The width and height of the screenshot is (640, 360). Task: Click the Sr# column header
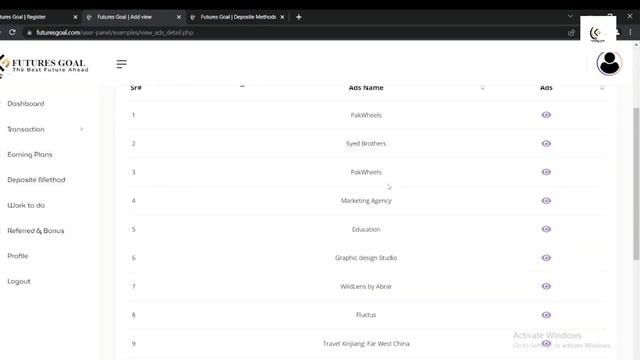136,87
